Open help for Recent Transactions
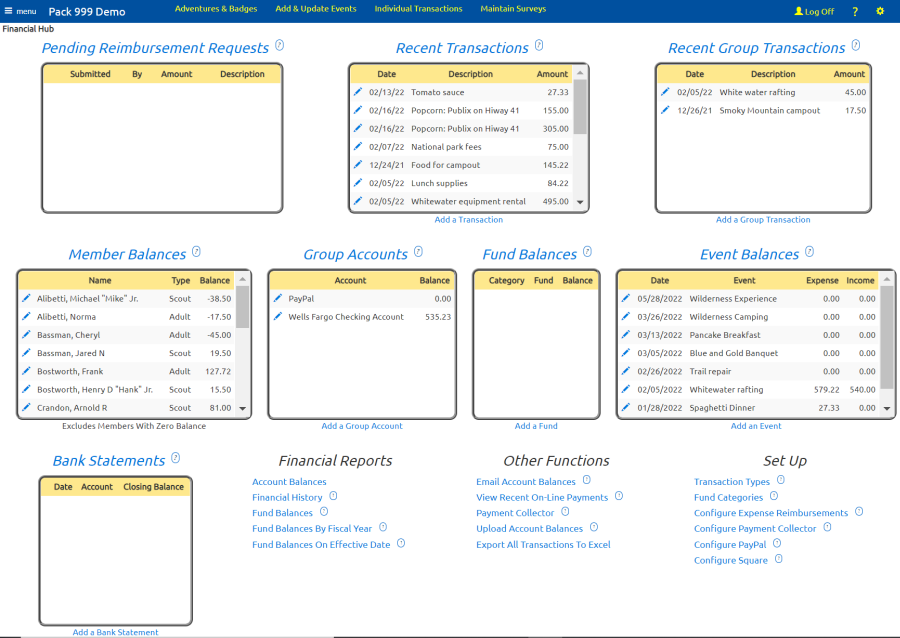Viewport: 900px width, 638px height. click(x=539, y=45)
